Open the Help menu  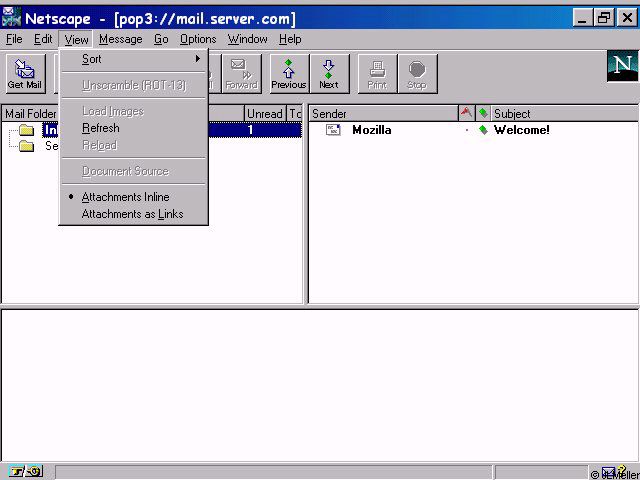[290, 39]
